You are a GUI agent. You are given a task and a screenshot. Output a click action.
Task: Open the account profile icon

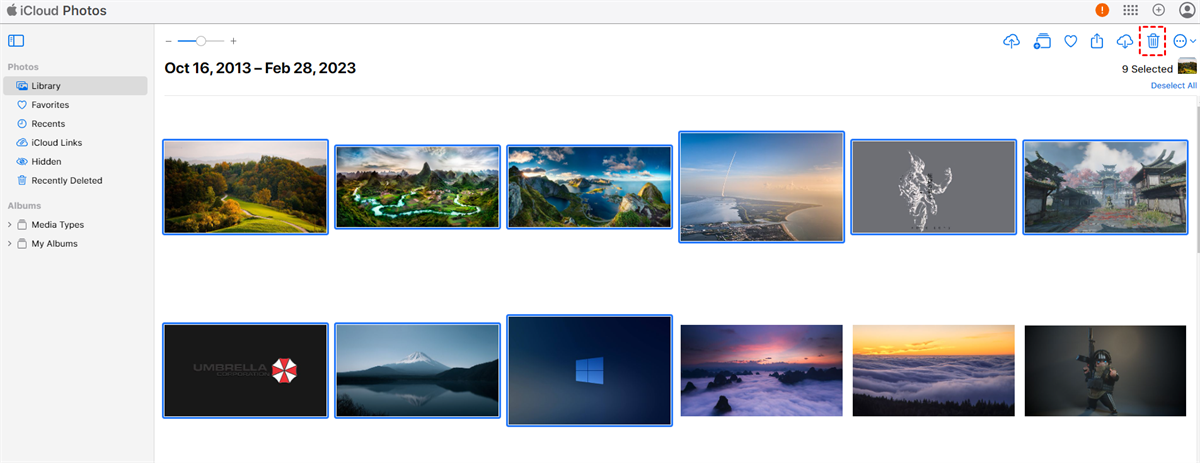1187,10
